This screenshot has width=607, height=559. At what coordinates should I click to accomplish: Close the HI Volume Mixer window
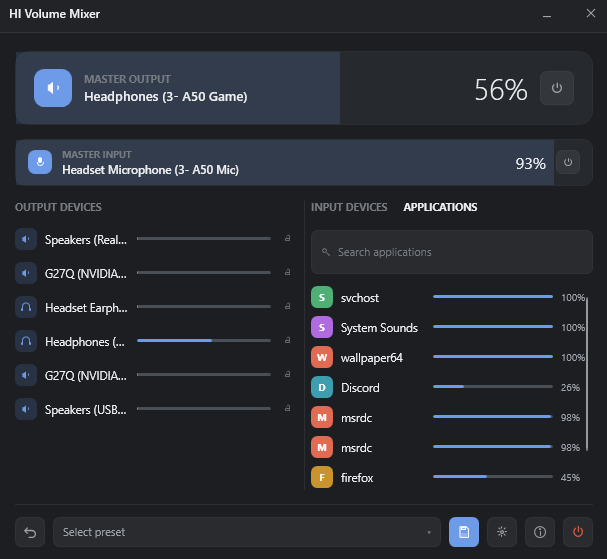coord(590,13)
